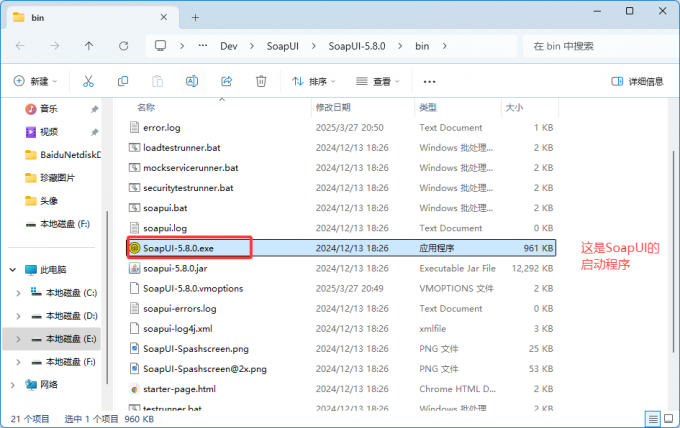Image resolution: width=680 pixels, height=428 pixels.
Task: Expand 本地磁盘 (D:) tree node
Action: [18, 316]
